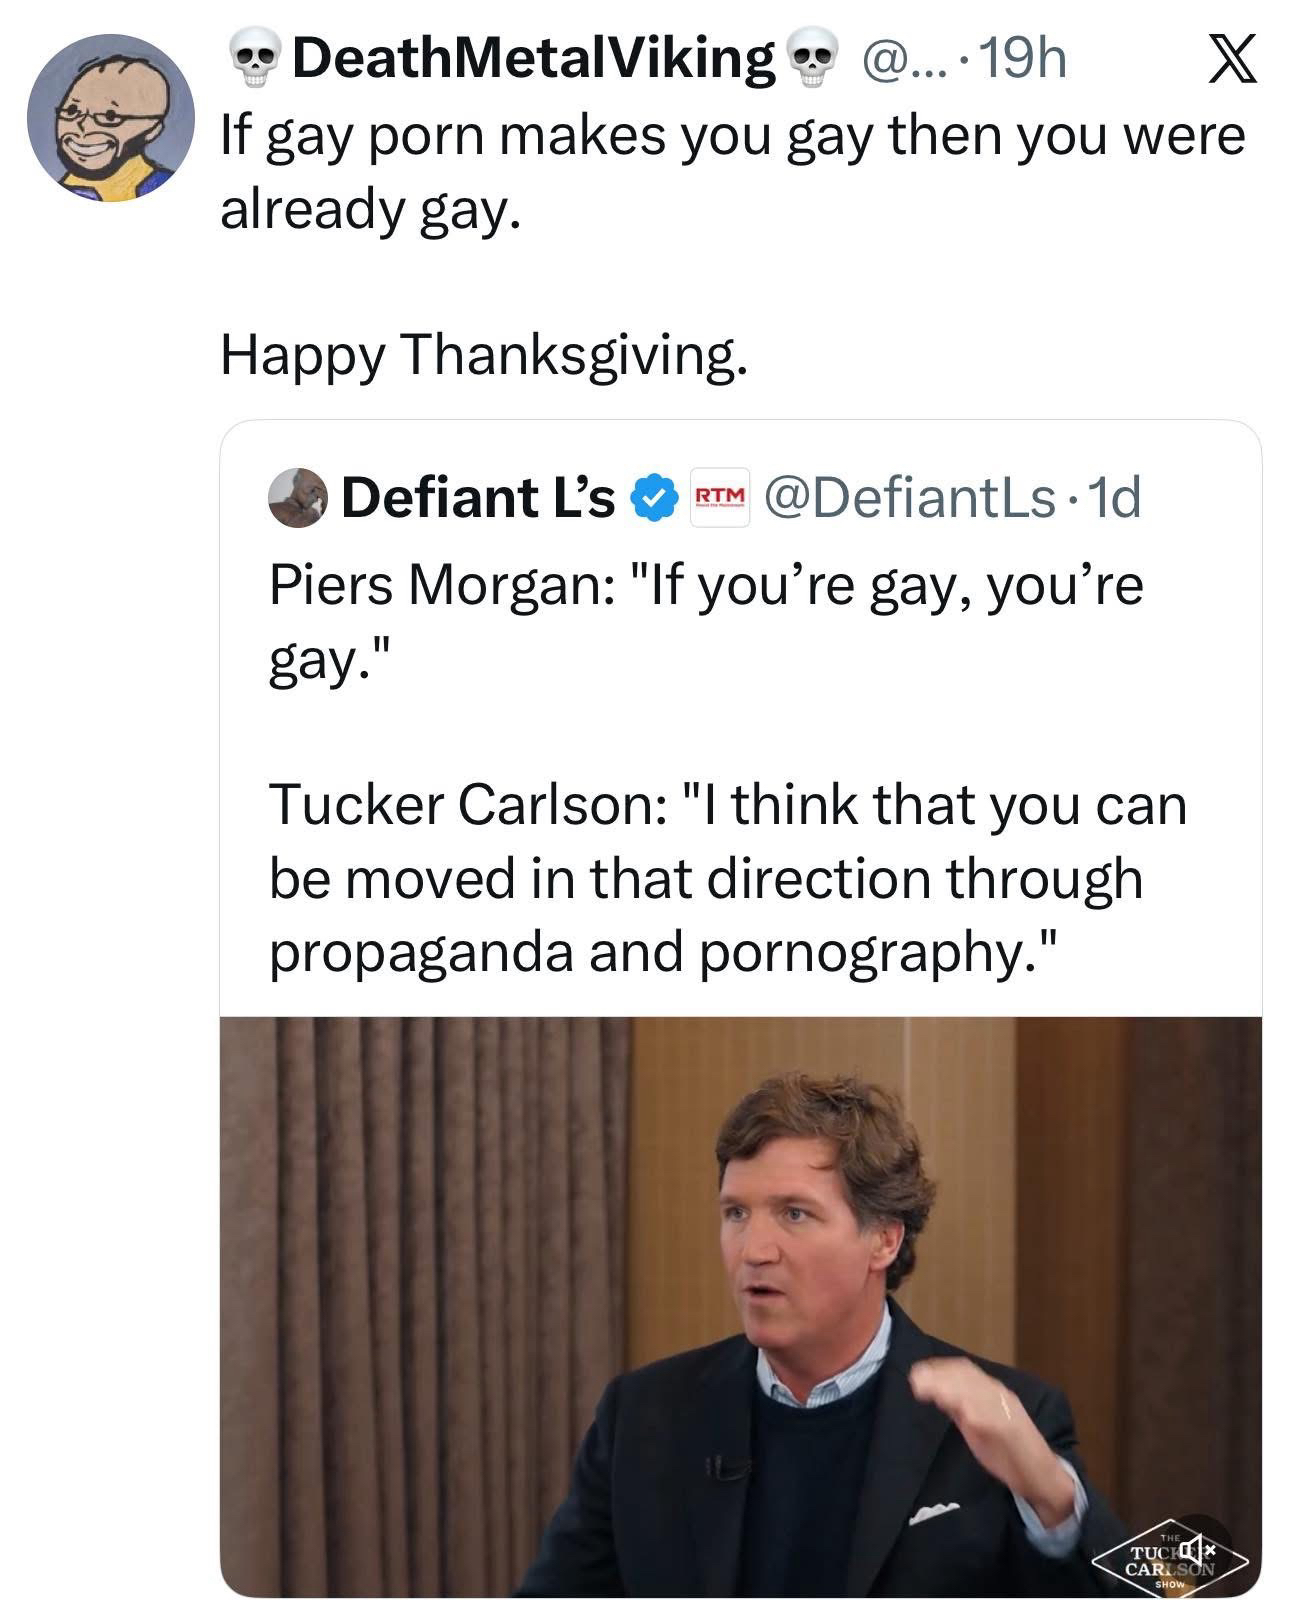Open the quoted Piers Morgan quote text
This screenshot has width=1290, height=1609.
pos(704,620)
